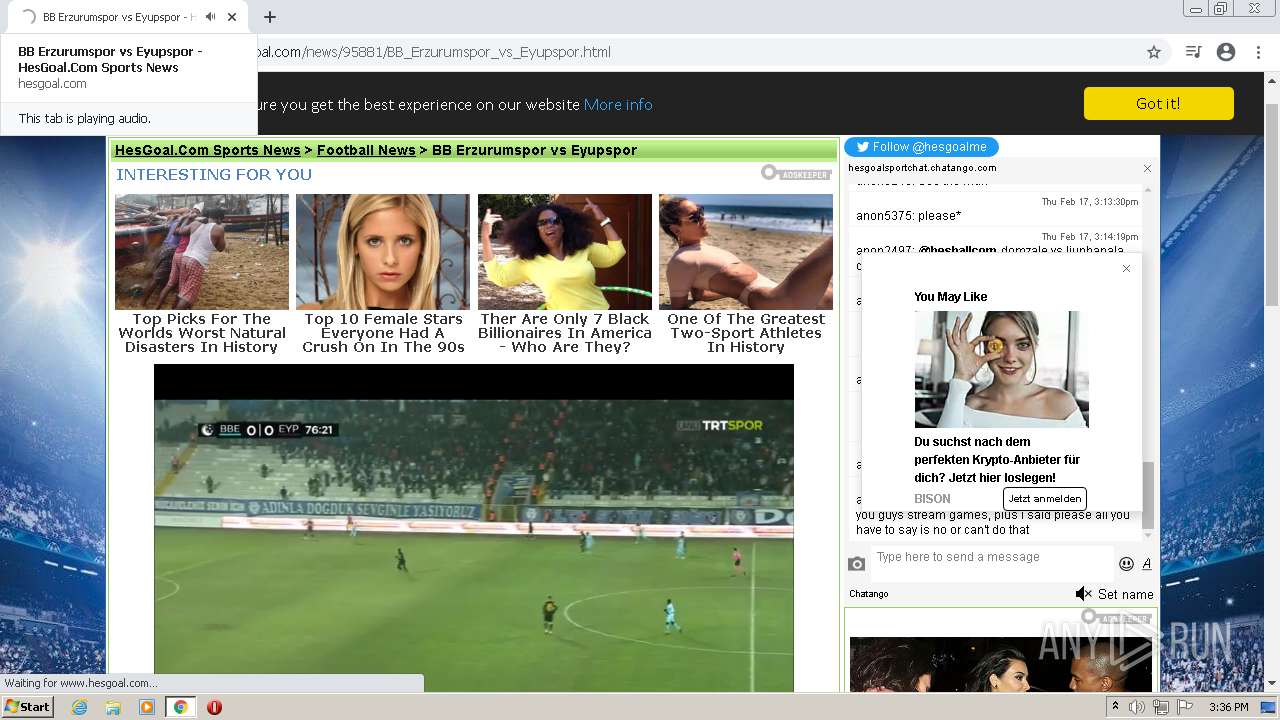Click the camera icon in chat
The height and width of the screenshot is (720, 1280).
[856, 564]
